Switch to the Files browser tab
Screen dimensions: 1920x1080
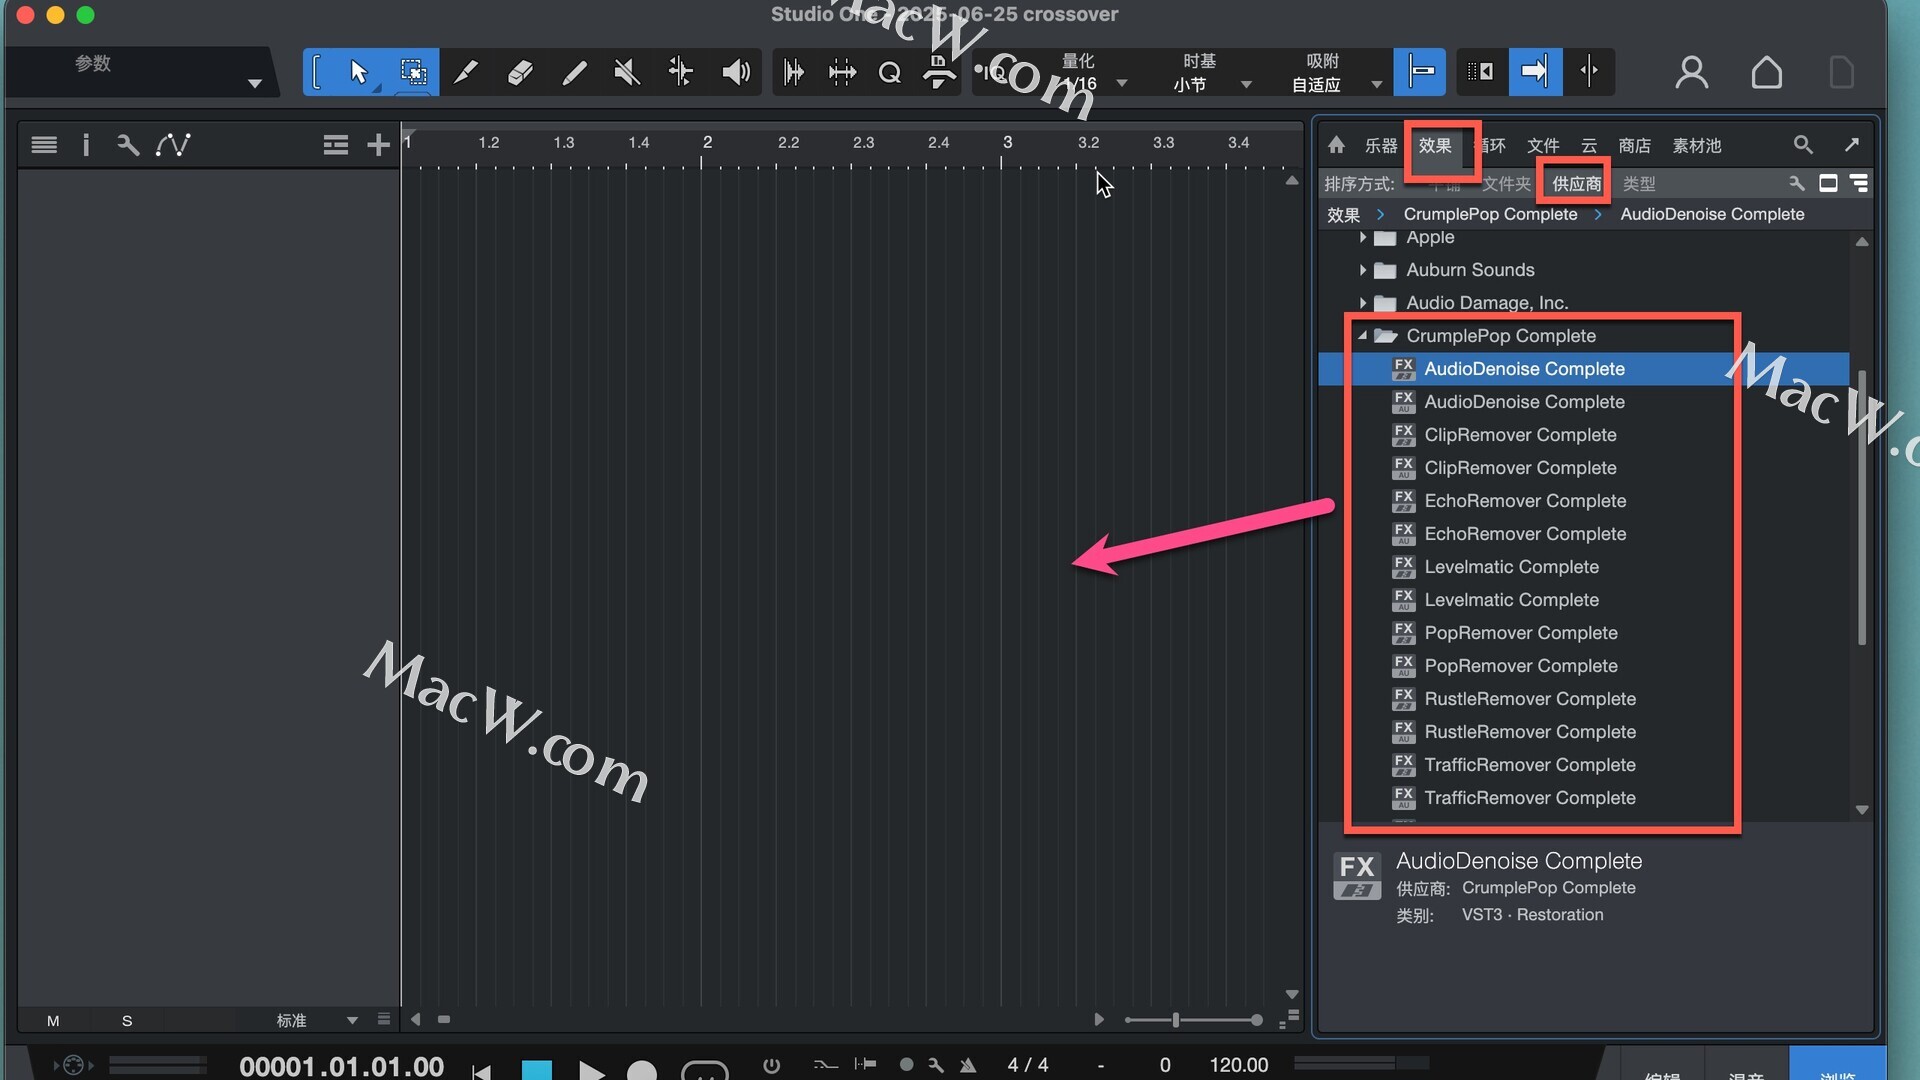click(1543, 146)
